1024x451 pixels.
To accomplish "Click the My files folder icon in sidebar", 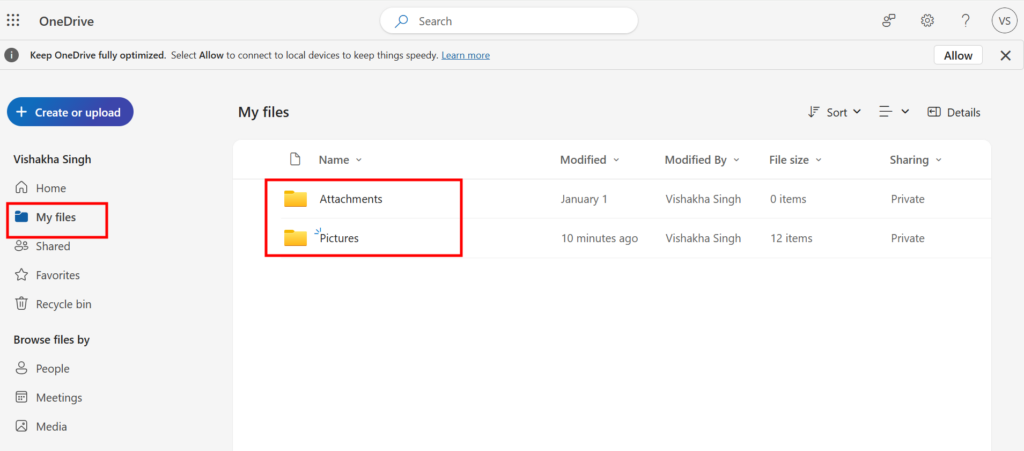I will (x=22, y=217).
